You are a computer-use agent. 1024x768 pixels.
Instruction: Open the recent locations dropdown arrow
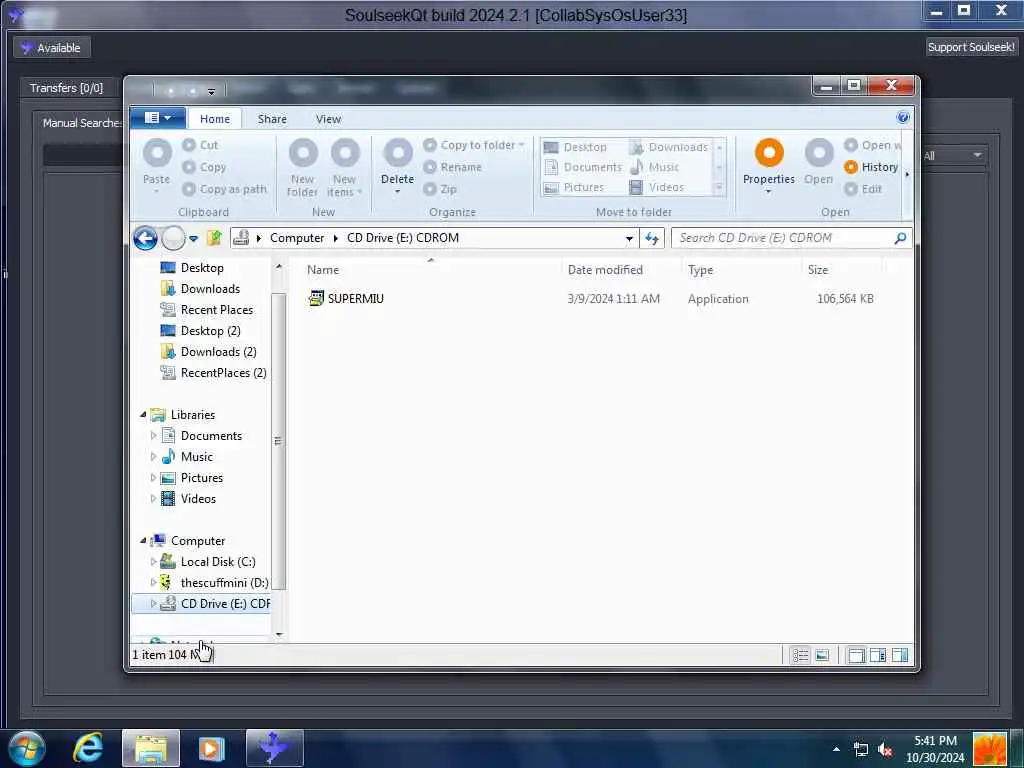pos(193,239)
